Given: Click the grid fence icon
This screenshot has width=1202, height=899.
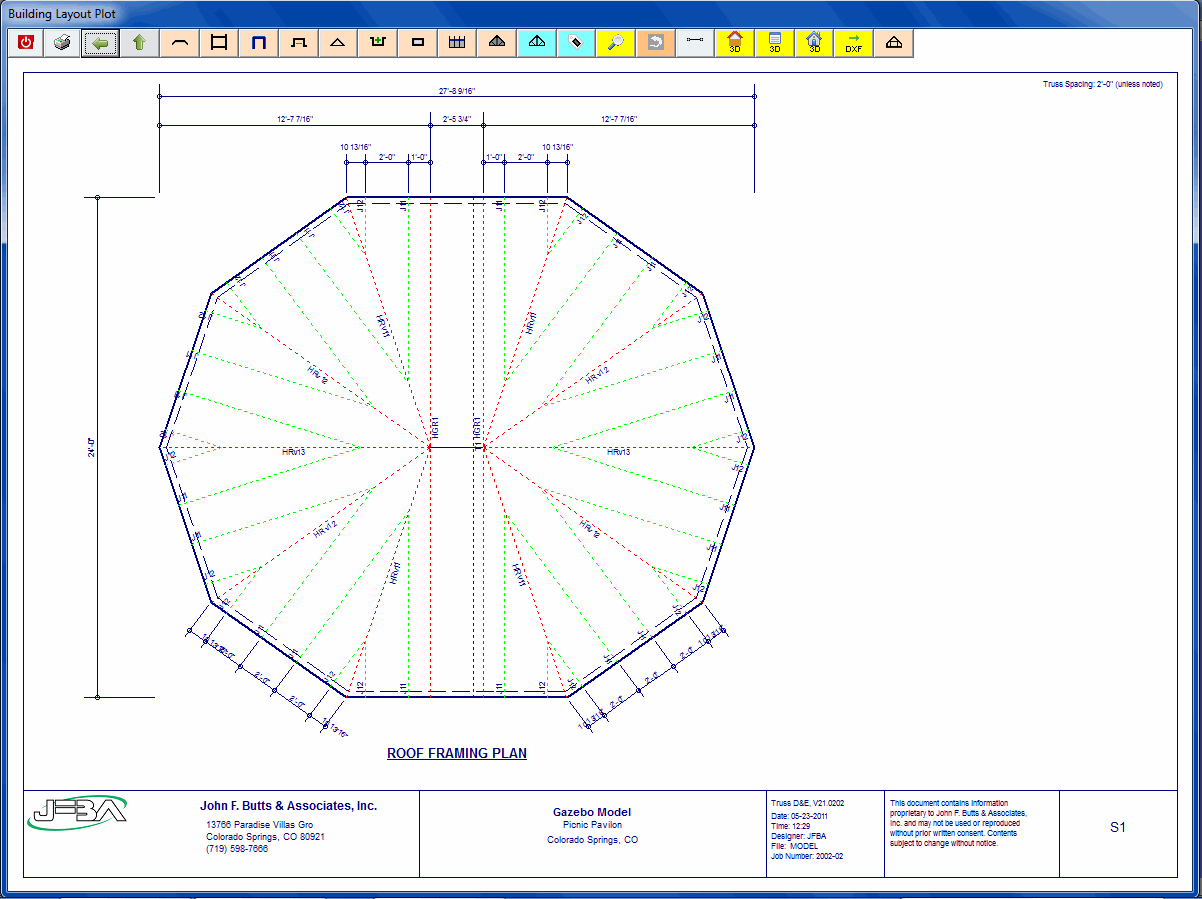Looking at the screenshot, I should coord(457,43).
